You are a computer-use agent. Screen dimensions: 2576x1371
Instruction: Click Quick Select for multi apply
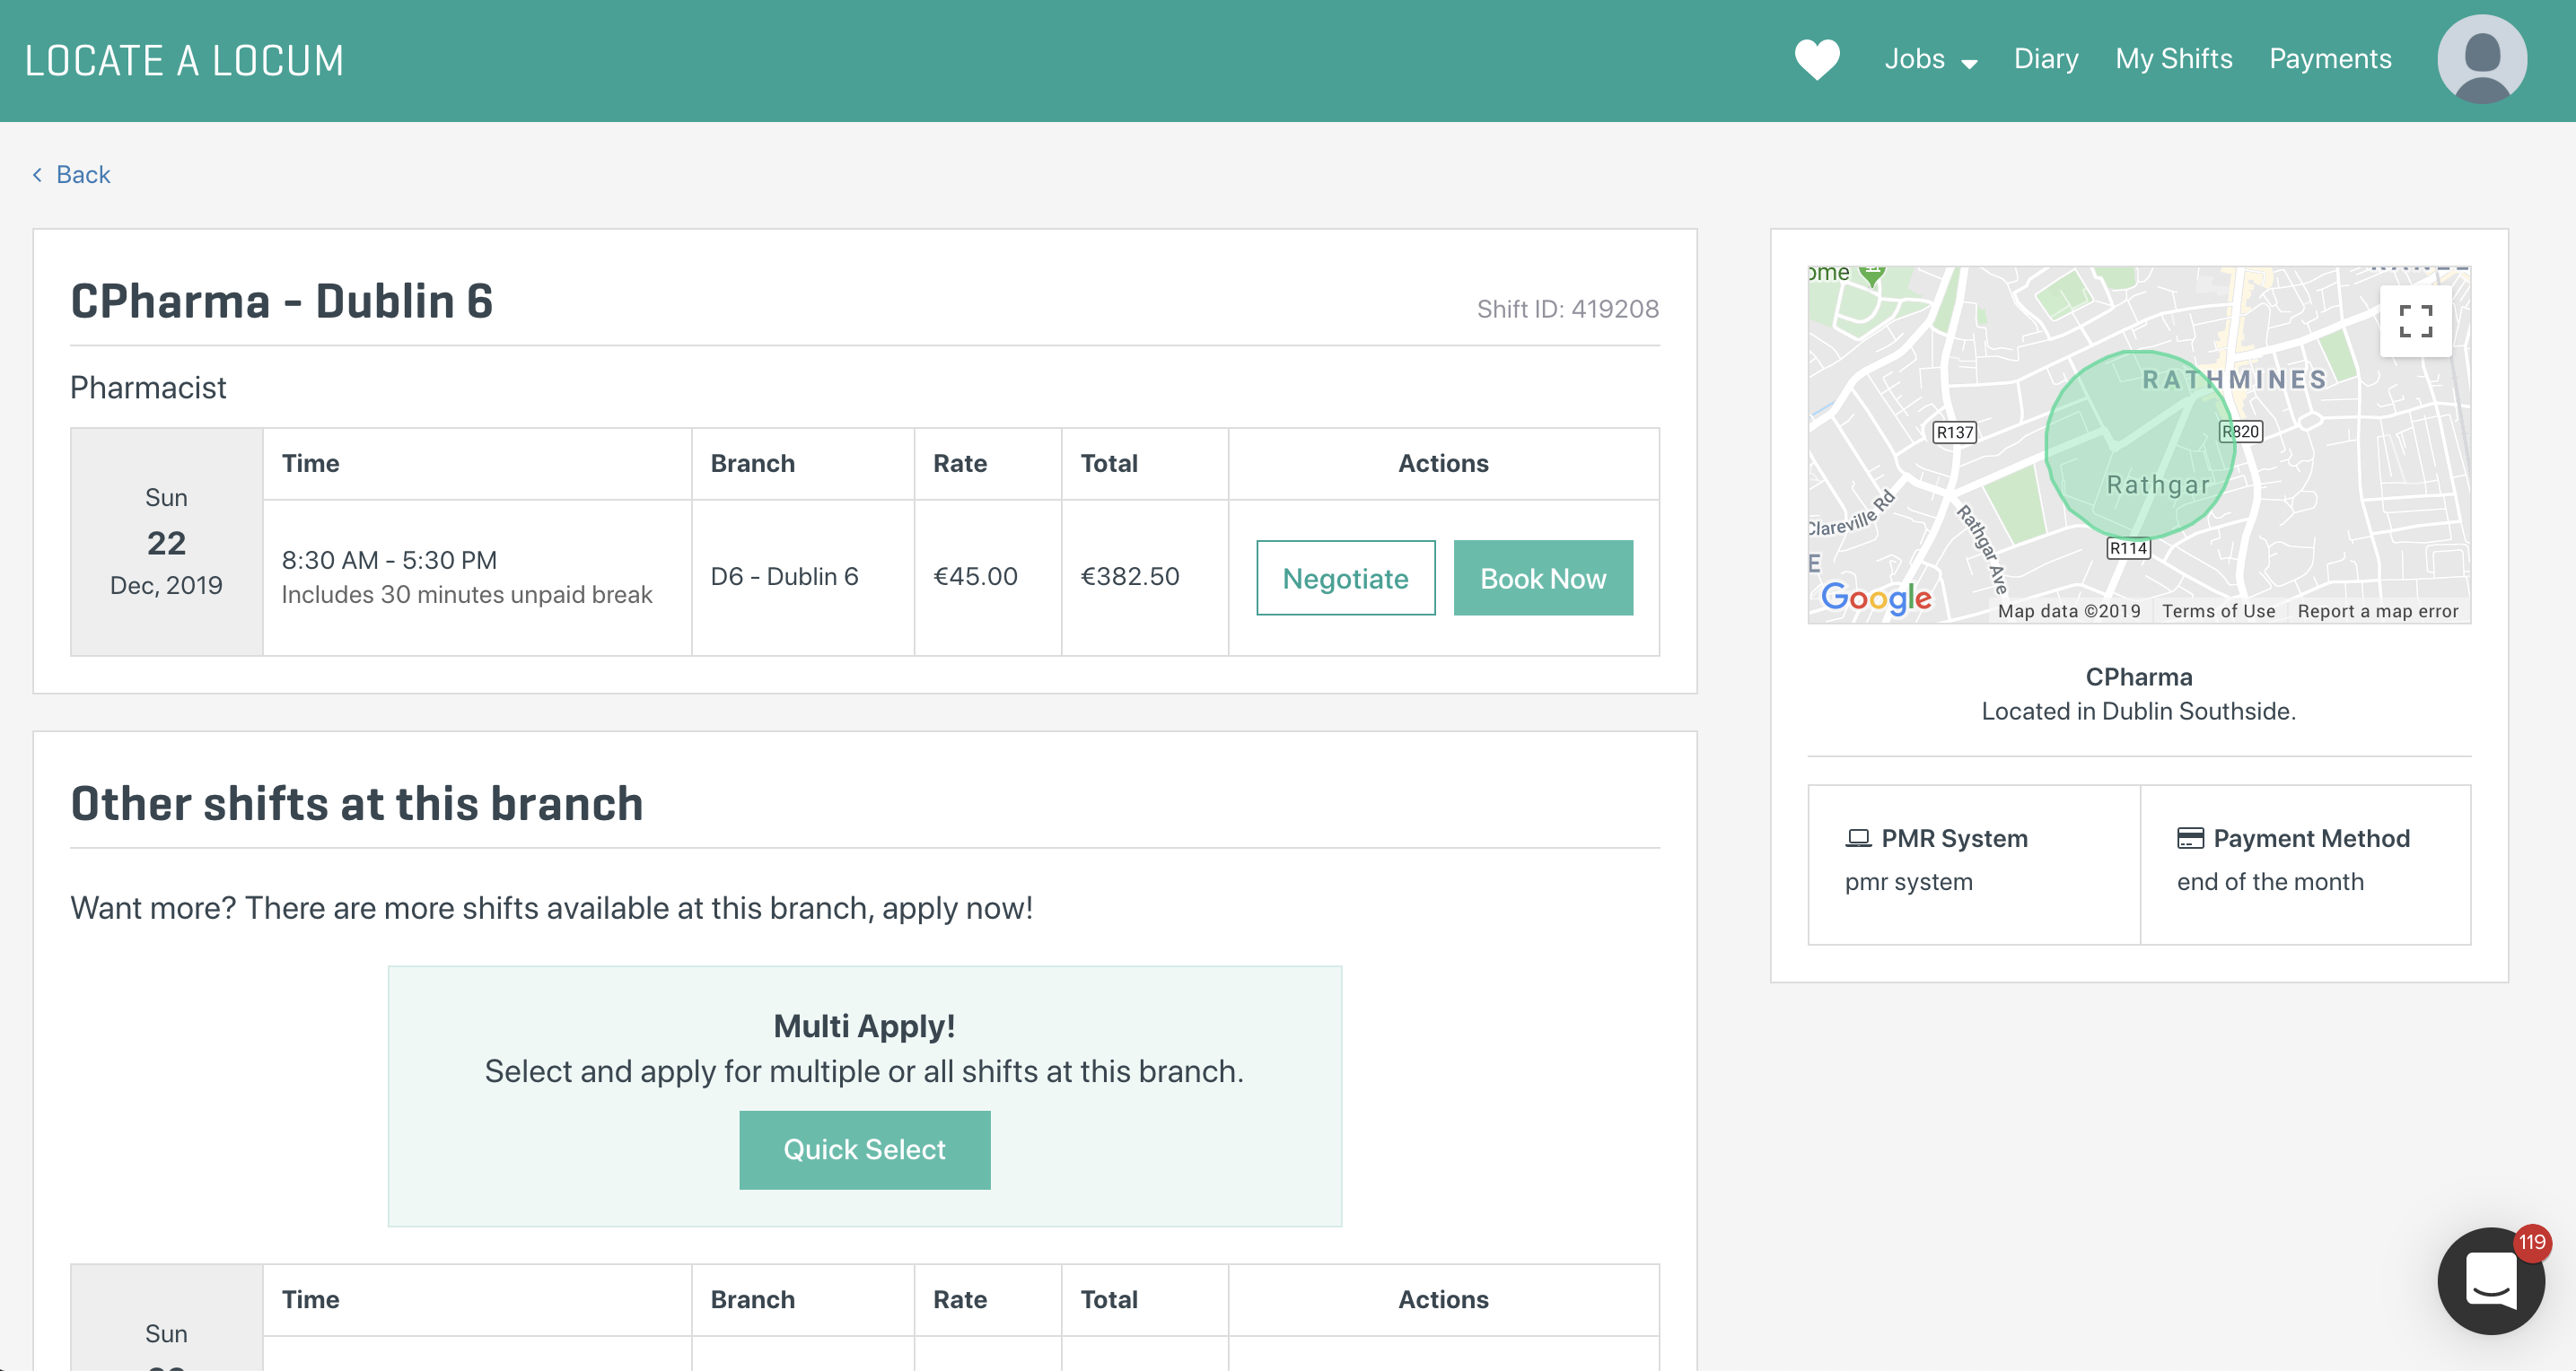pos(864,1149)
